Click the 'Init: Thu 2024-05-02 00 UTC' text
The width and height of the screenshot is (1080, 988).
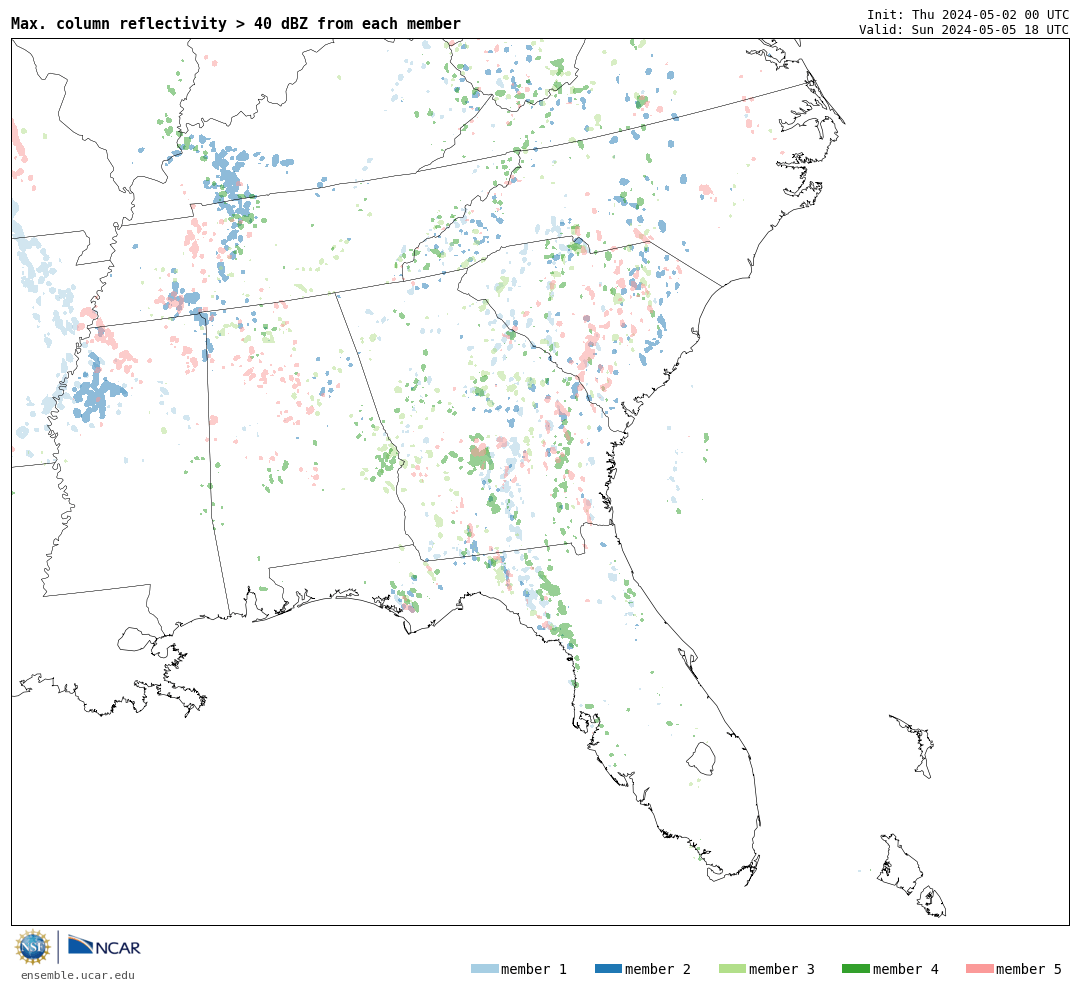click(x=968, y=14)
